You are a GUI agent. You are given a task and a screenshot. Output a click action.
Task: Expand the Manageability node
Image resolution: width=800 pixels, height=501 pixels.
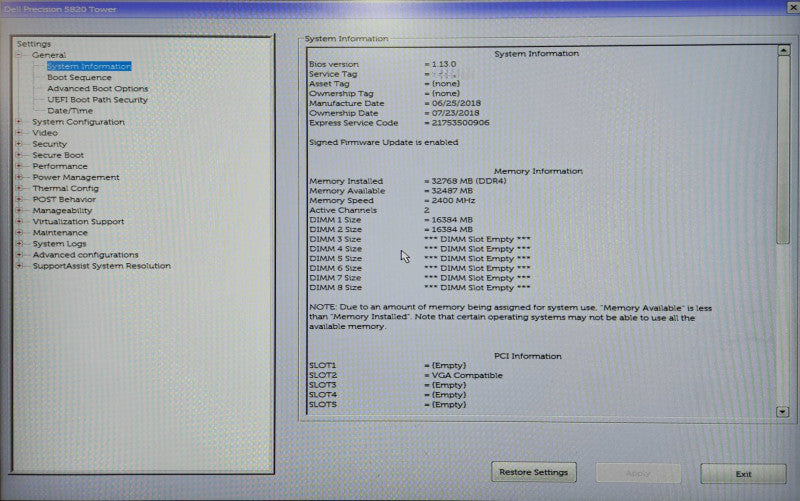click(x=19, y=210)
